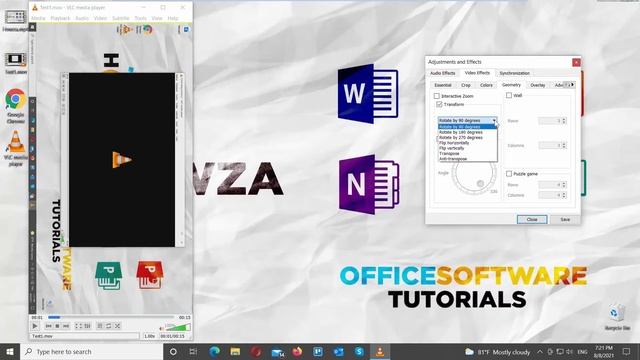Click the next media button in VLC
Viewport: 640px width, 360px height.
[66, 326]
